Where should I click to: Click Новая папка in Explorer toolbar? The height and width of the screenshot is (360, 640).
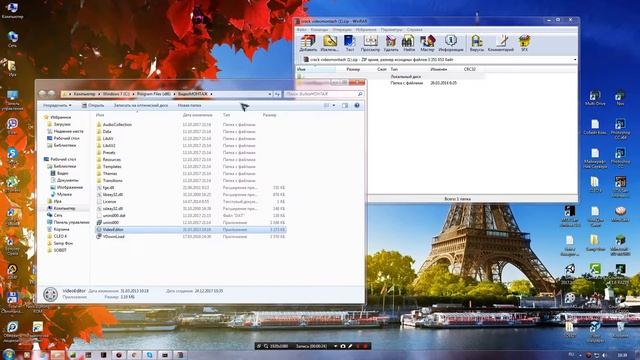click(189, 105)
